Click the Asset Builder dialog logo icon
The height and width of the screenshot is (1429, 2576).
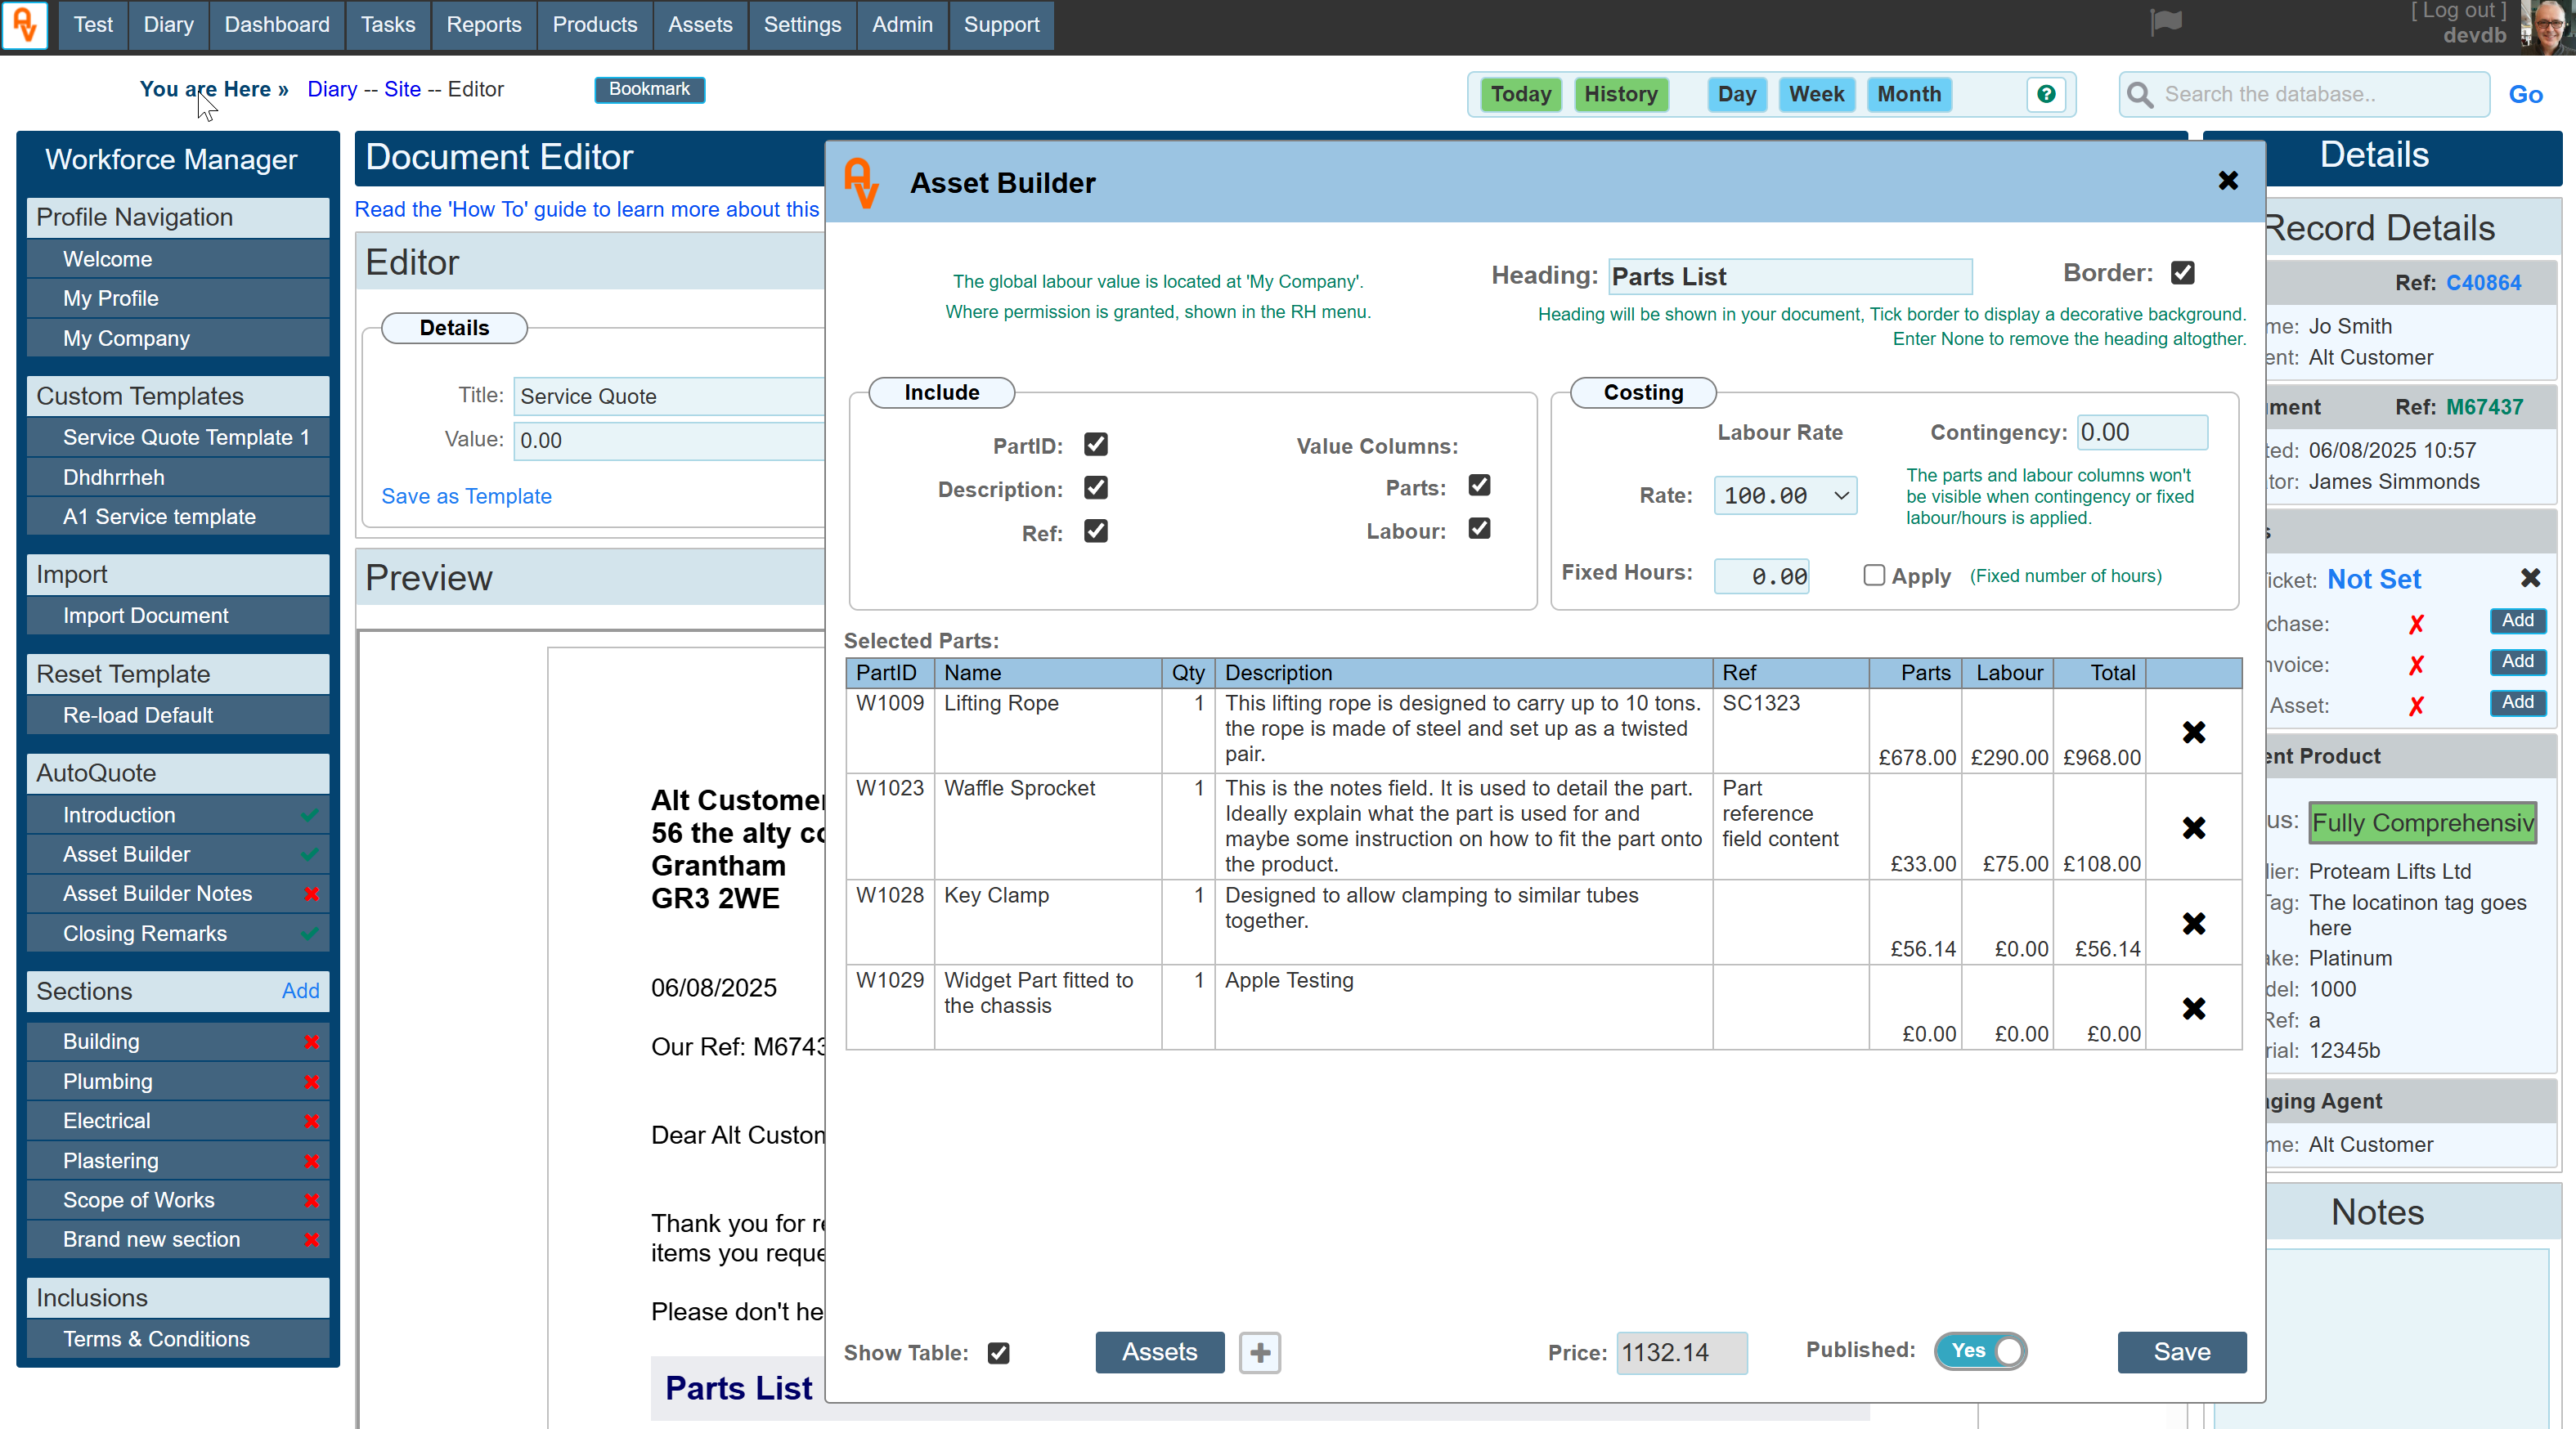point(860,183)
